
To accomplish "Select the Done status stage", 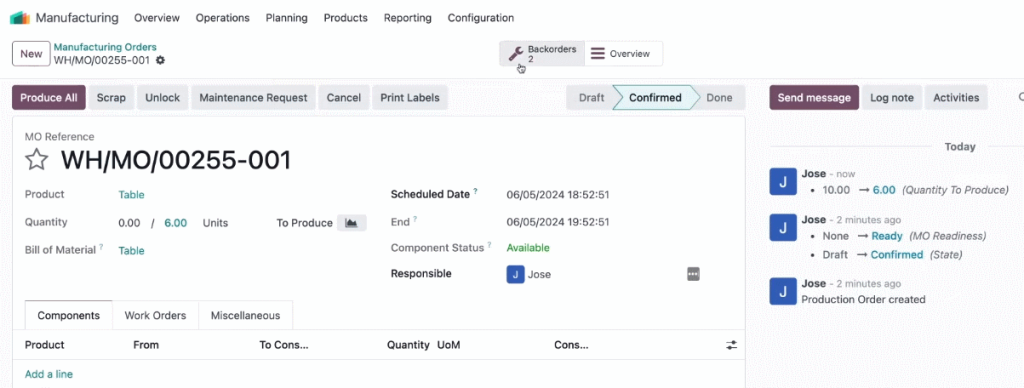I will click(719, 98).
